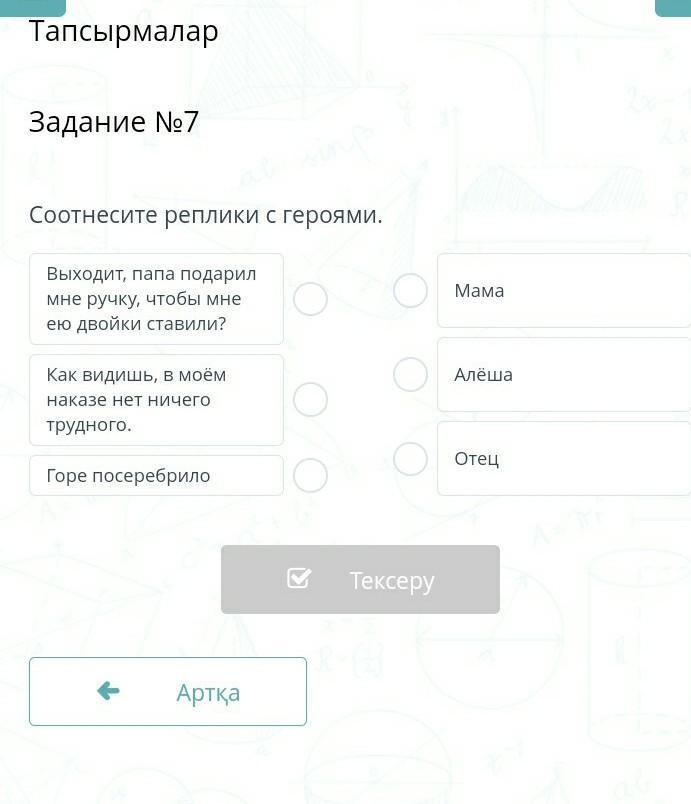Select the circle next to 'Горе посеребрило'
The width and height of the screenshot is (691, 804).
pos(310,476)
